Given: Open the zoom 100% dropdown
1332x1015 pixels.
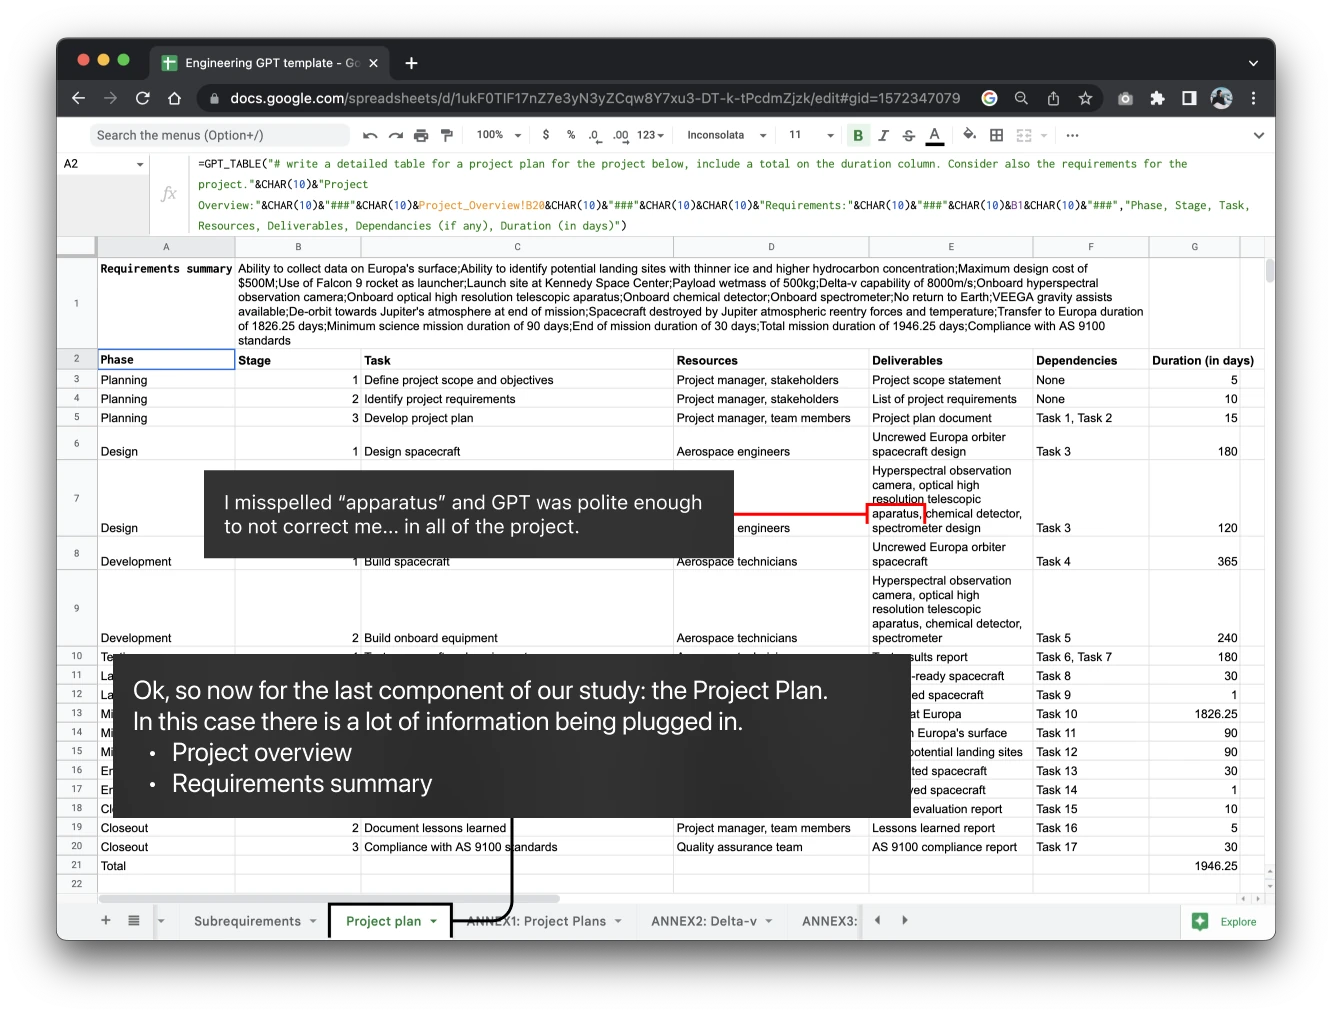Looking at the screenshot, I should 499,135.
